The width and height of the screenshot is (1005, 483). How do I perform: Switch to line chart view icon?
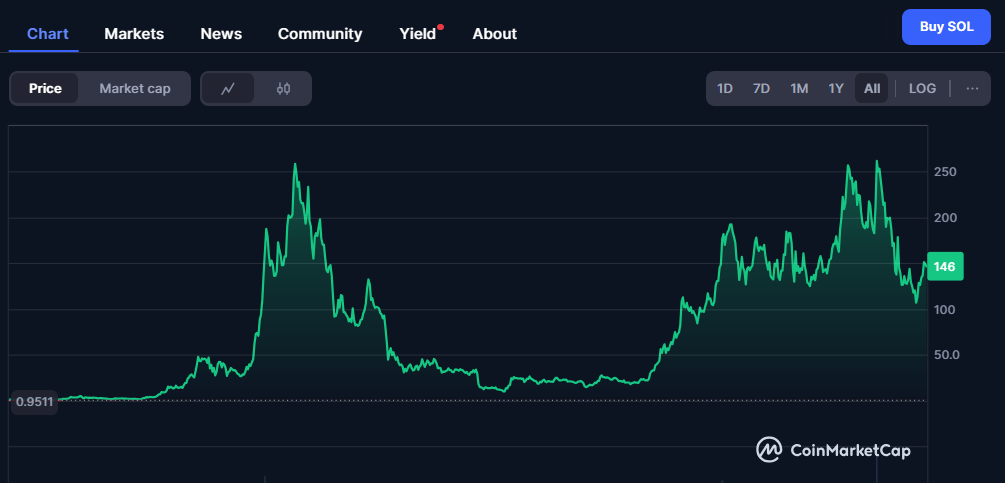point(228,88)
